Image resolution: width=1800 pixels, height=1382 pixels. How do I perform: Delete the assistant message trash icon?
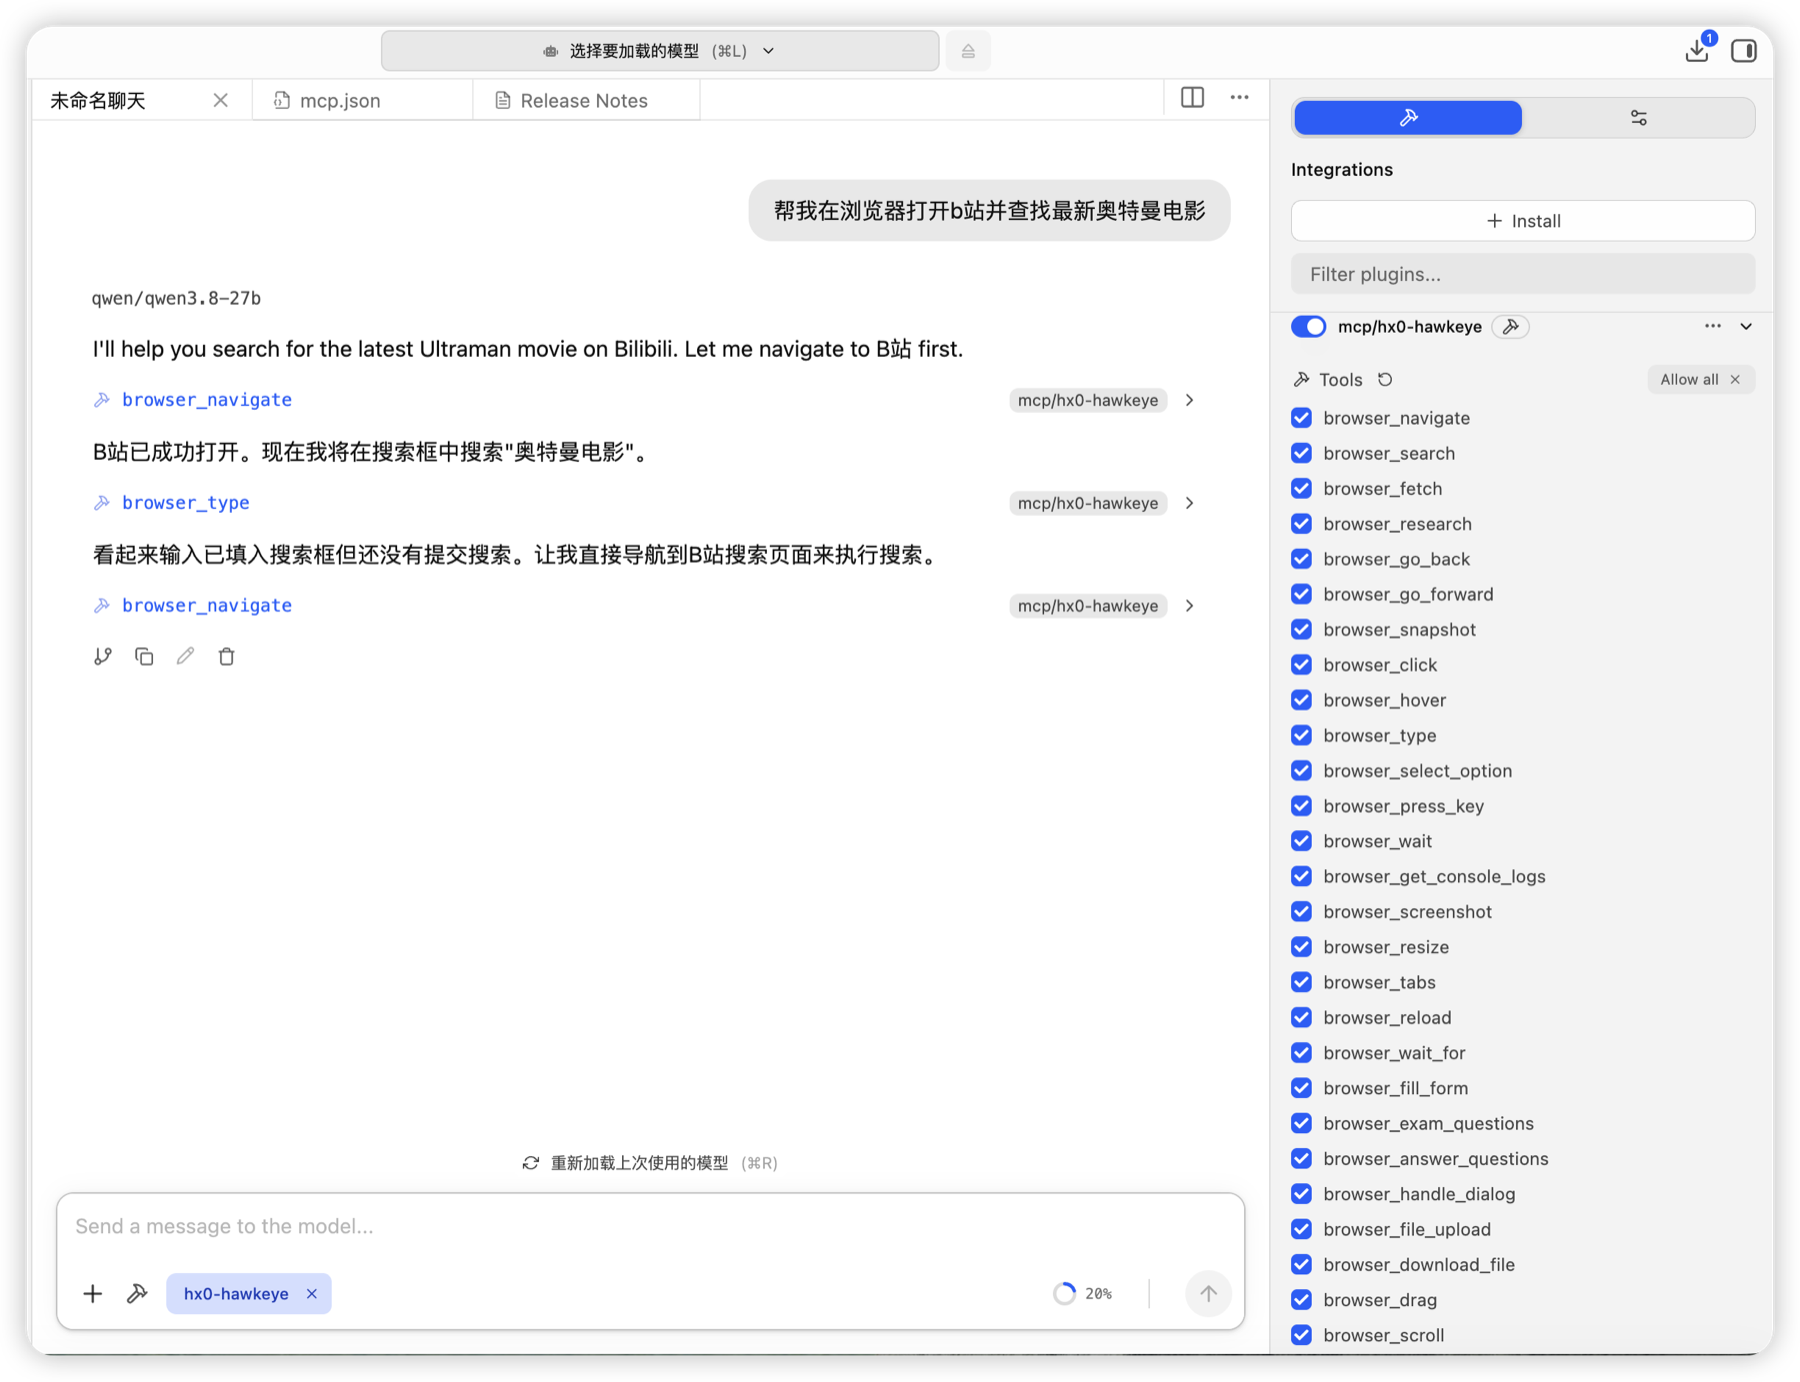coord(227,656)
